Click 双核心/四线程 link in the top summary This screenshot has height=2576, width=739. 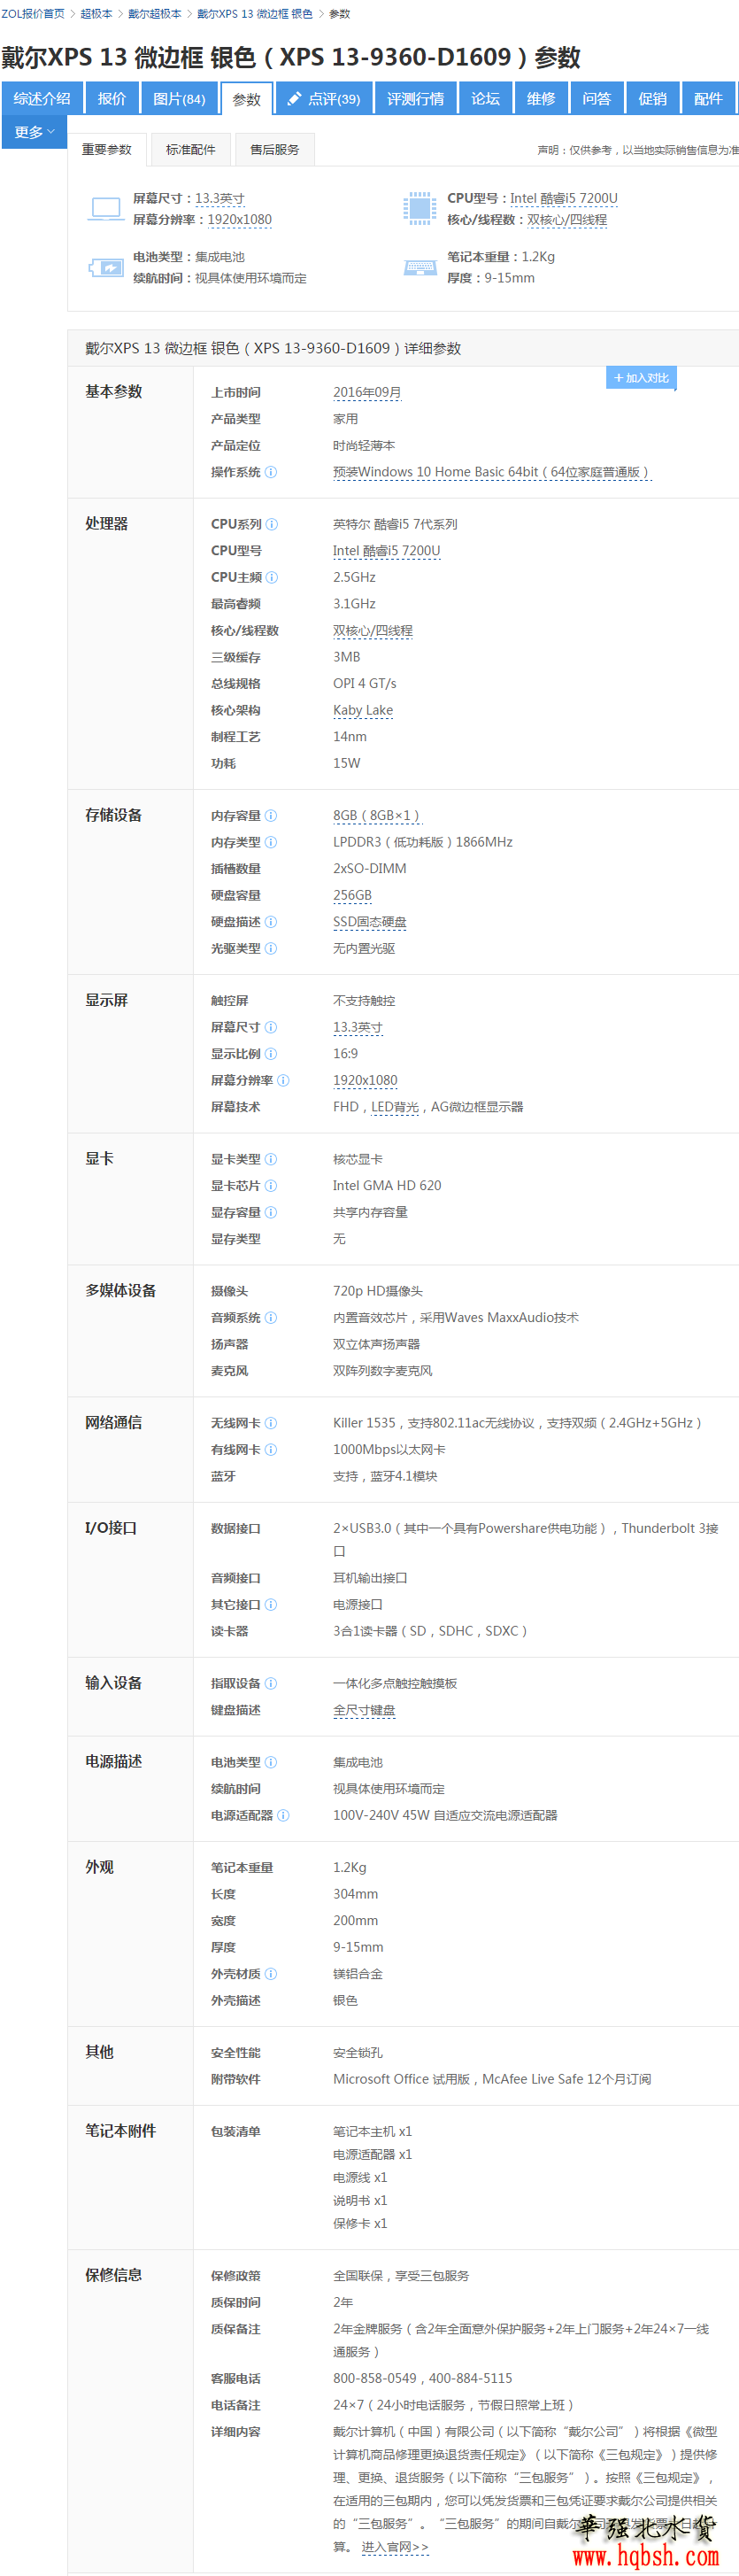point(567,220)
